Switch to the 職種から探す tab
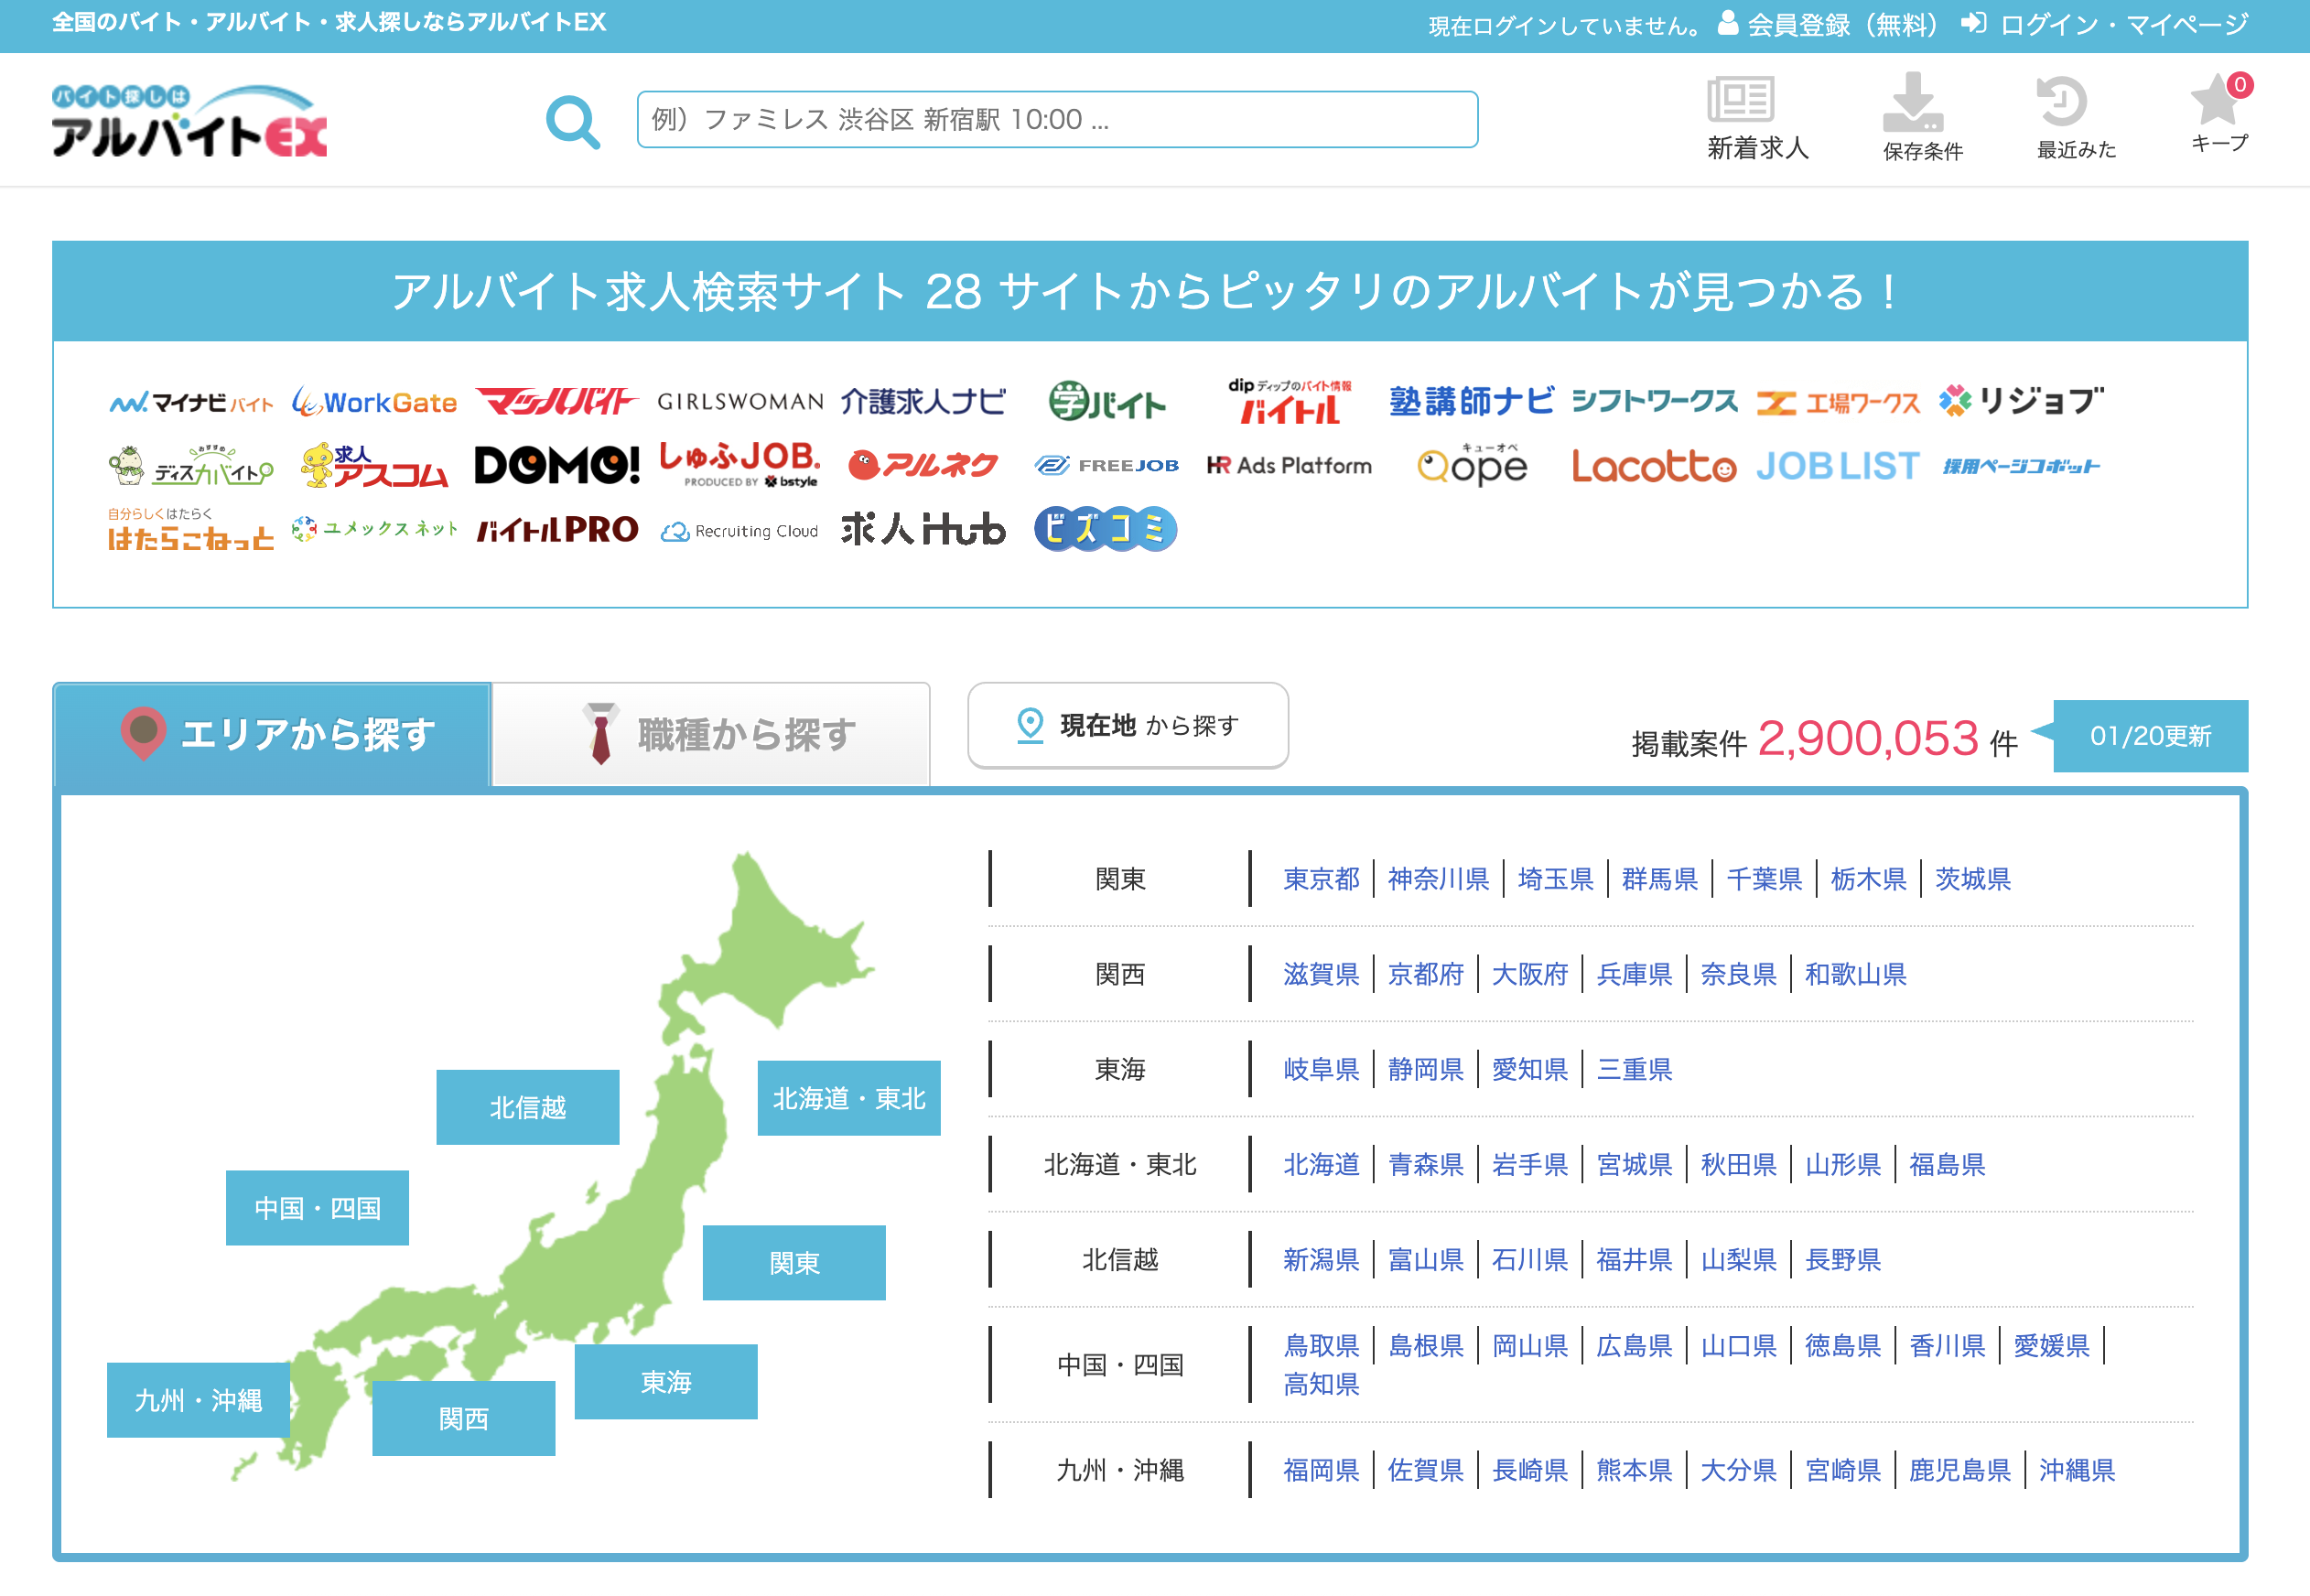Viewport: 2310px width, 1596px height. tap(711, 735)
